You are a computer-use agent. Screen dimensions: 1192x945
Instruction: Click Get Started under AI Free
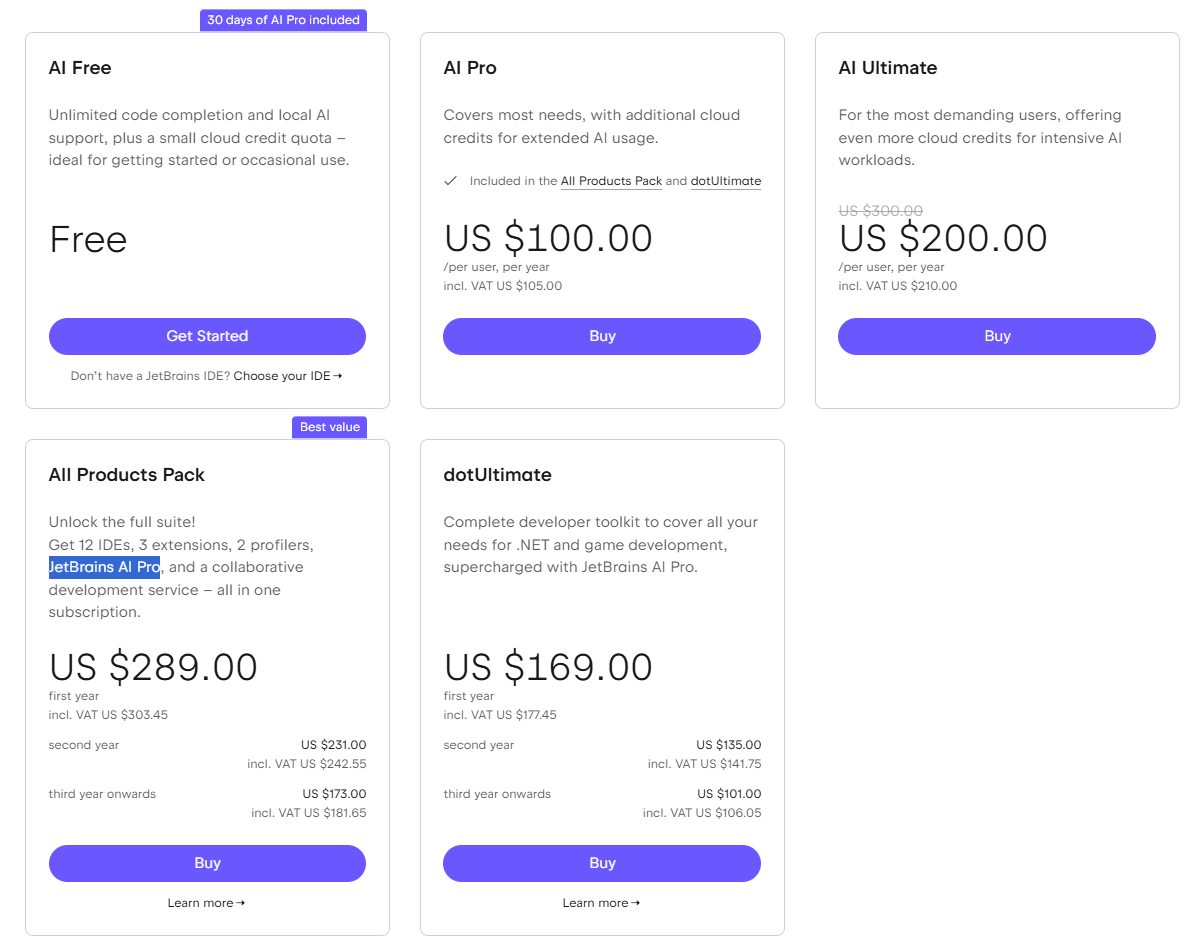(207, 336)
